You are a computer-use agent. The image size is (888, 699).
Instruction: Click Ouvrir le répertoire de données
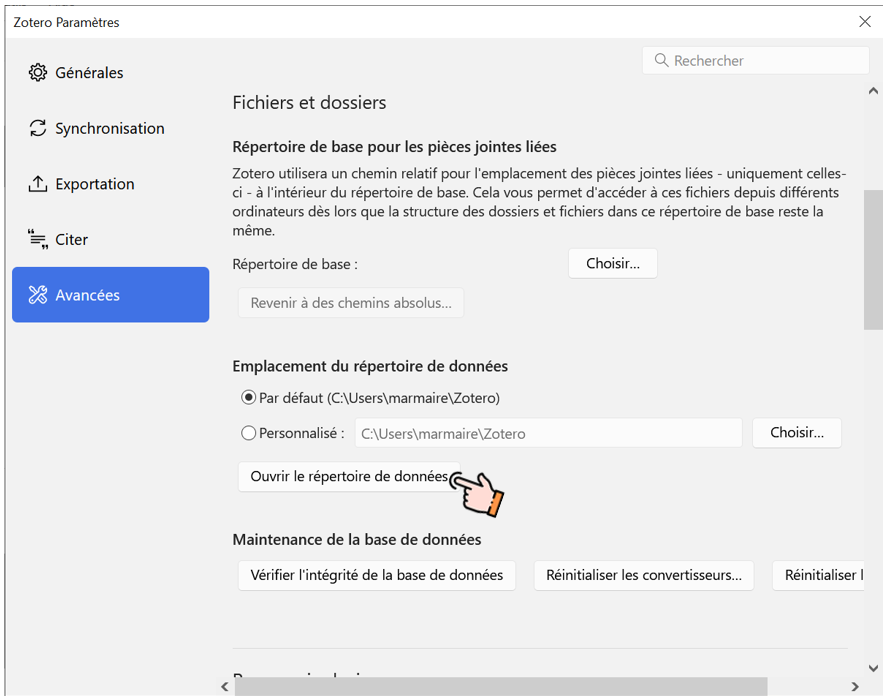[x=349, y=476]
